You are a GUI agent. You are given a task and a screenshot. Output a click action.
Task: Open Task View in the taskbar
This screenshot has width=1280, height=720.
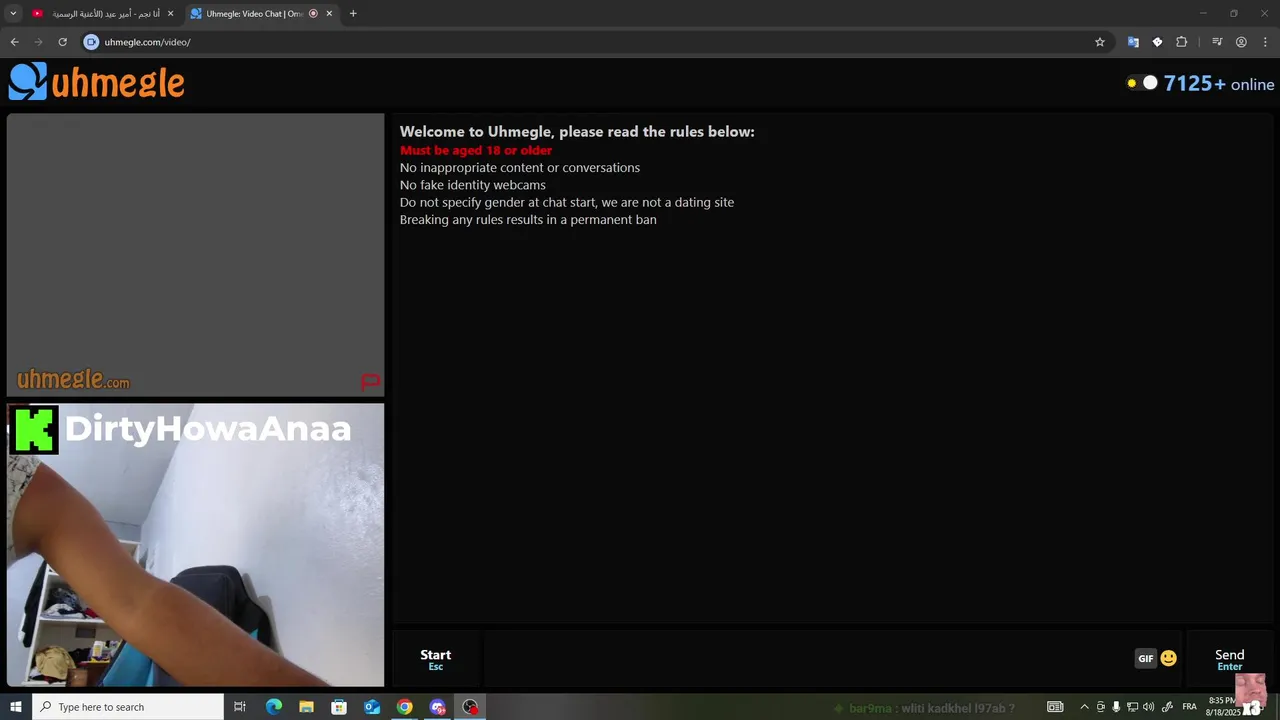click(240, 707)
